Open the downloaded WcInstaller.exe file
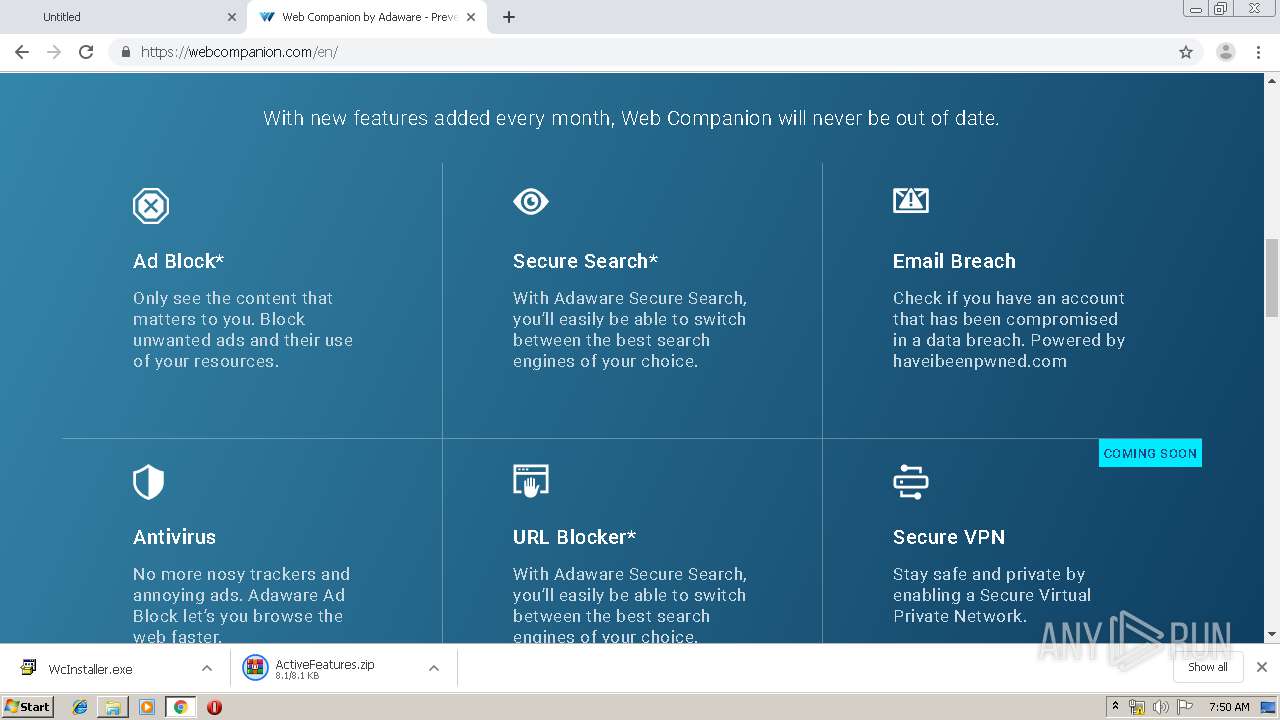 tap(90, 669)
